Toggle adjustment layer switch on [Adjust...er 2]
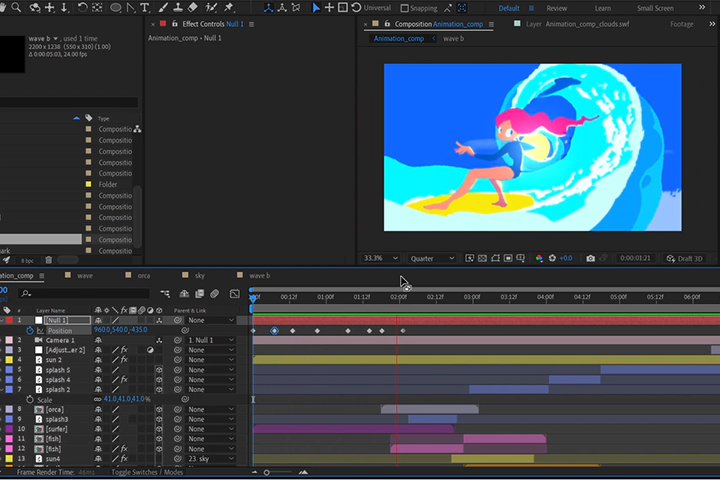This screenshot has height=480, width=720. tap(150, 350)
